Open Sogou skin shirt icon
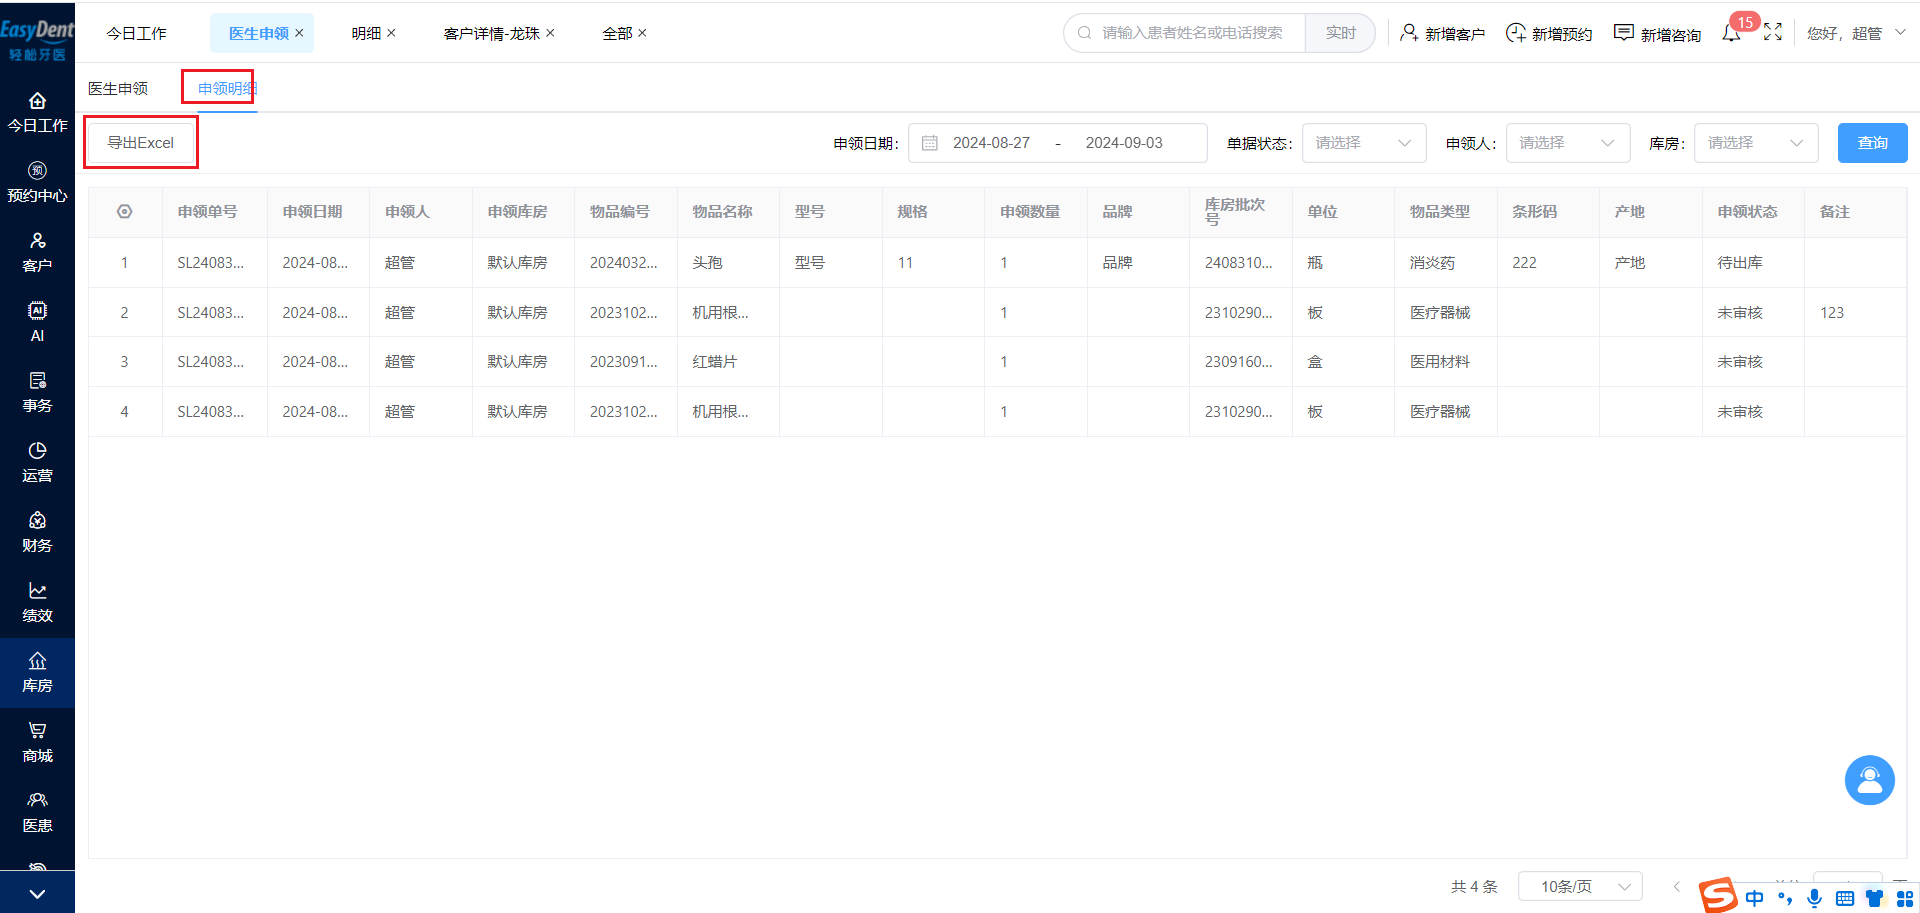This screenshot has width=1920, height=913. tap(1874, 898)
